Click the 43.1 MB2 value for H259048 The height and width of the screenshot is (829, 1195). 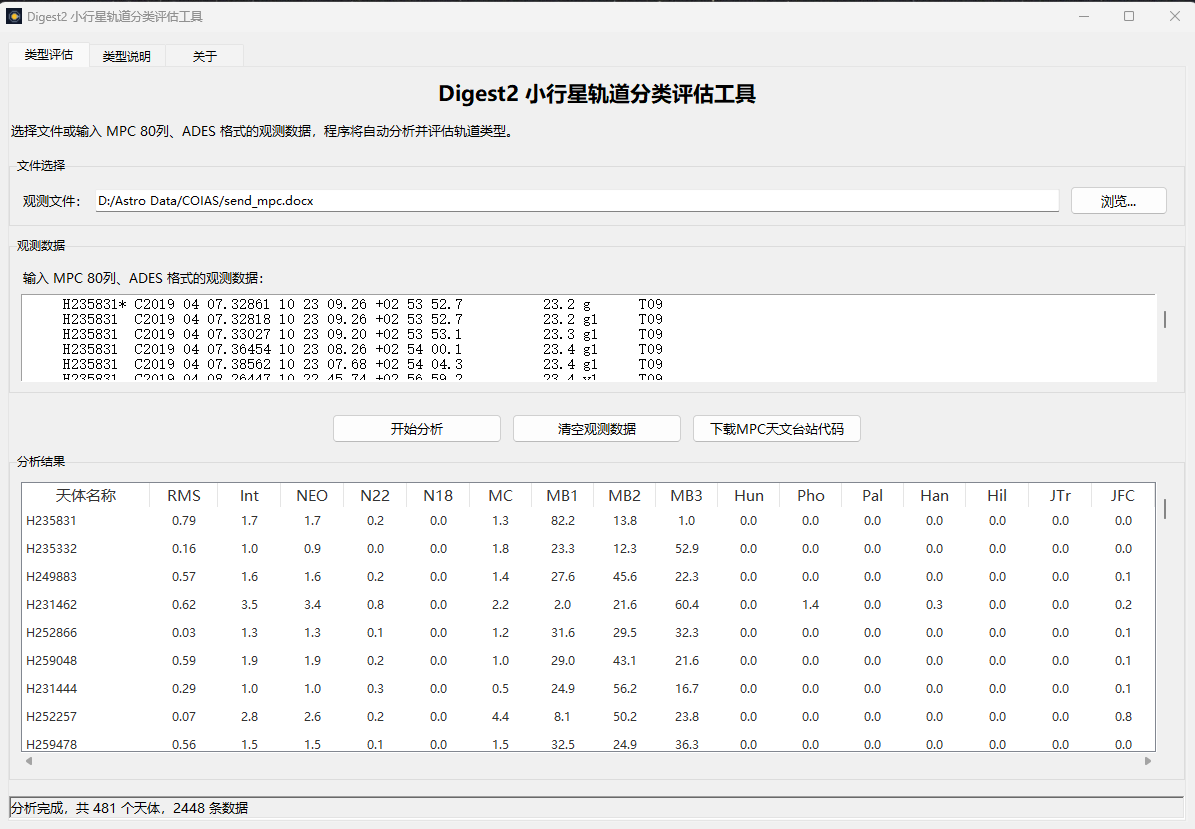point(625,661)
